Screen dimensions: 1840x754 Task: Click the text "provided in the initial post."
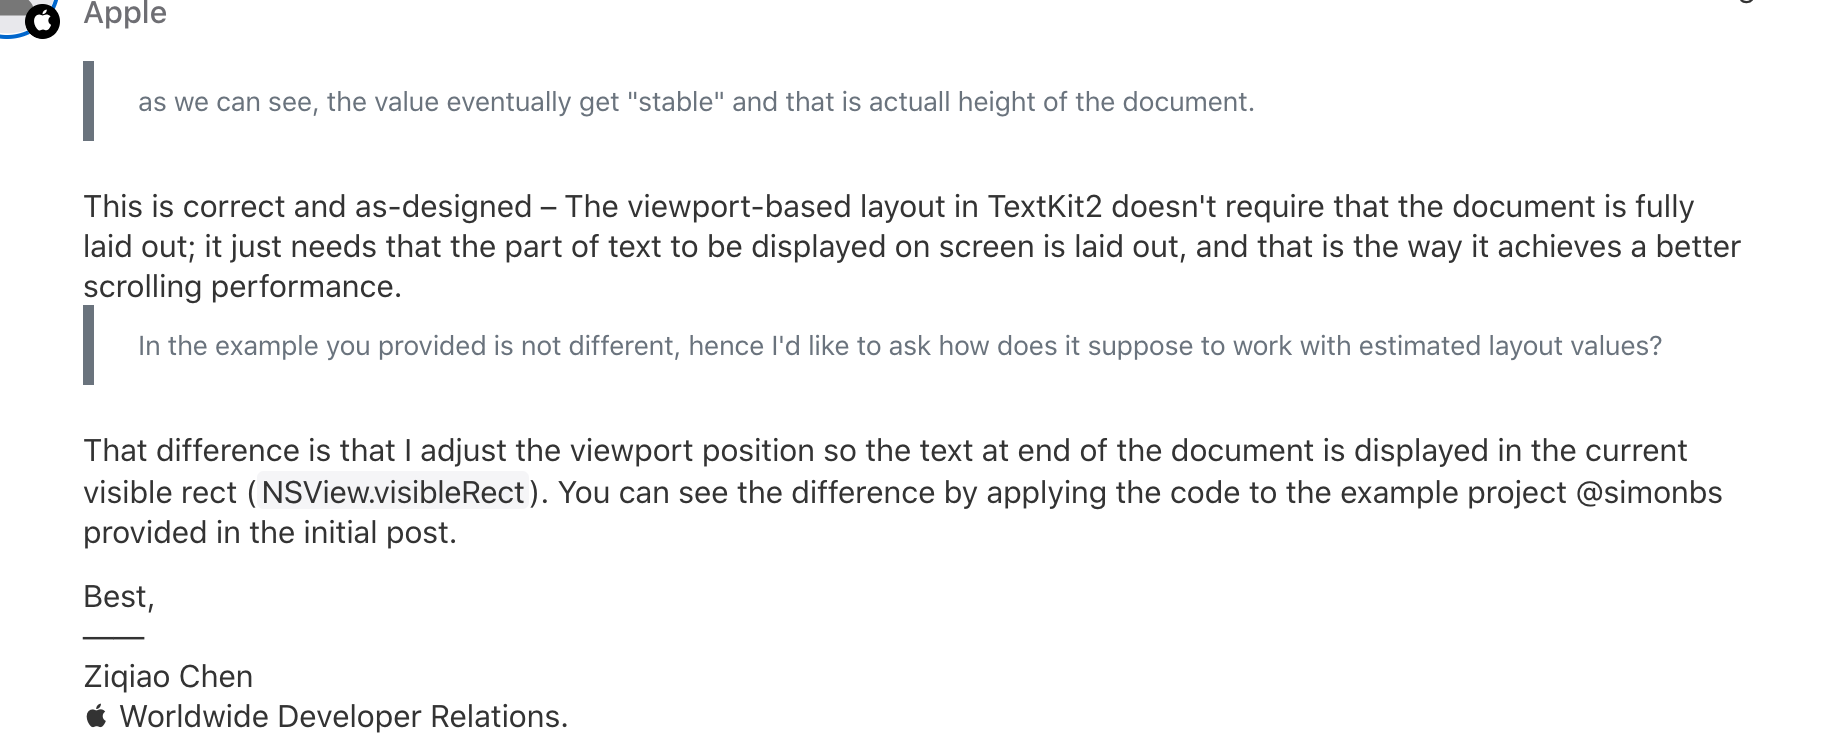point(270,533)
